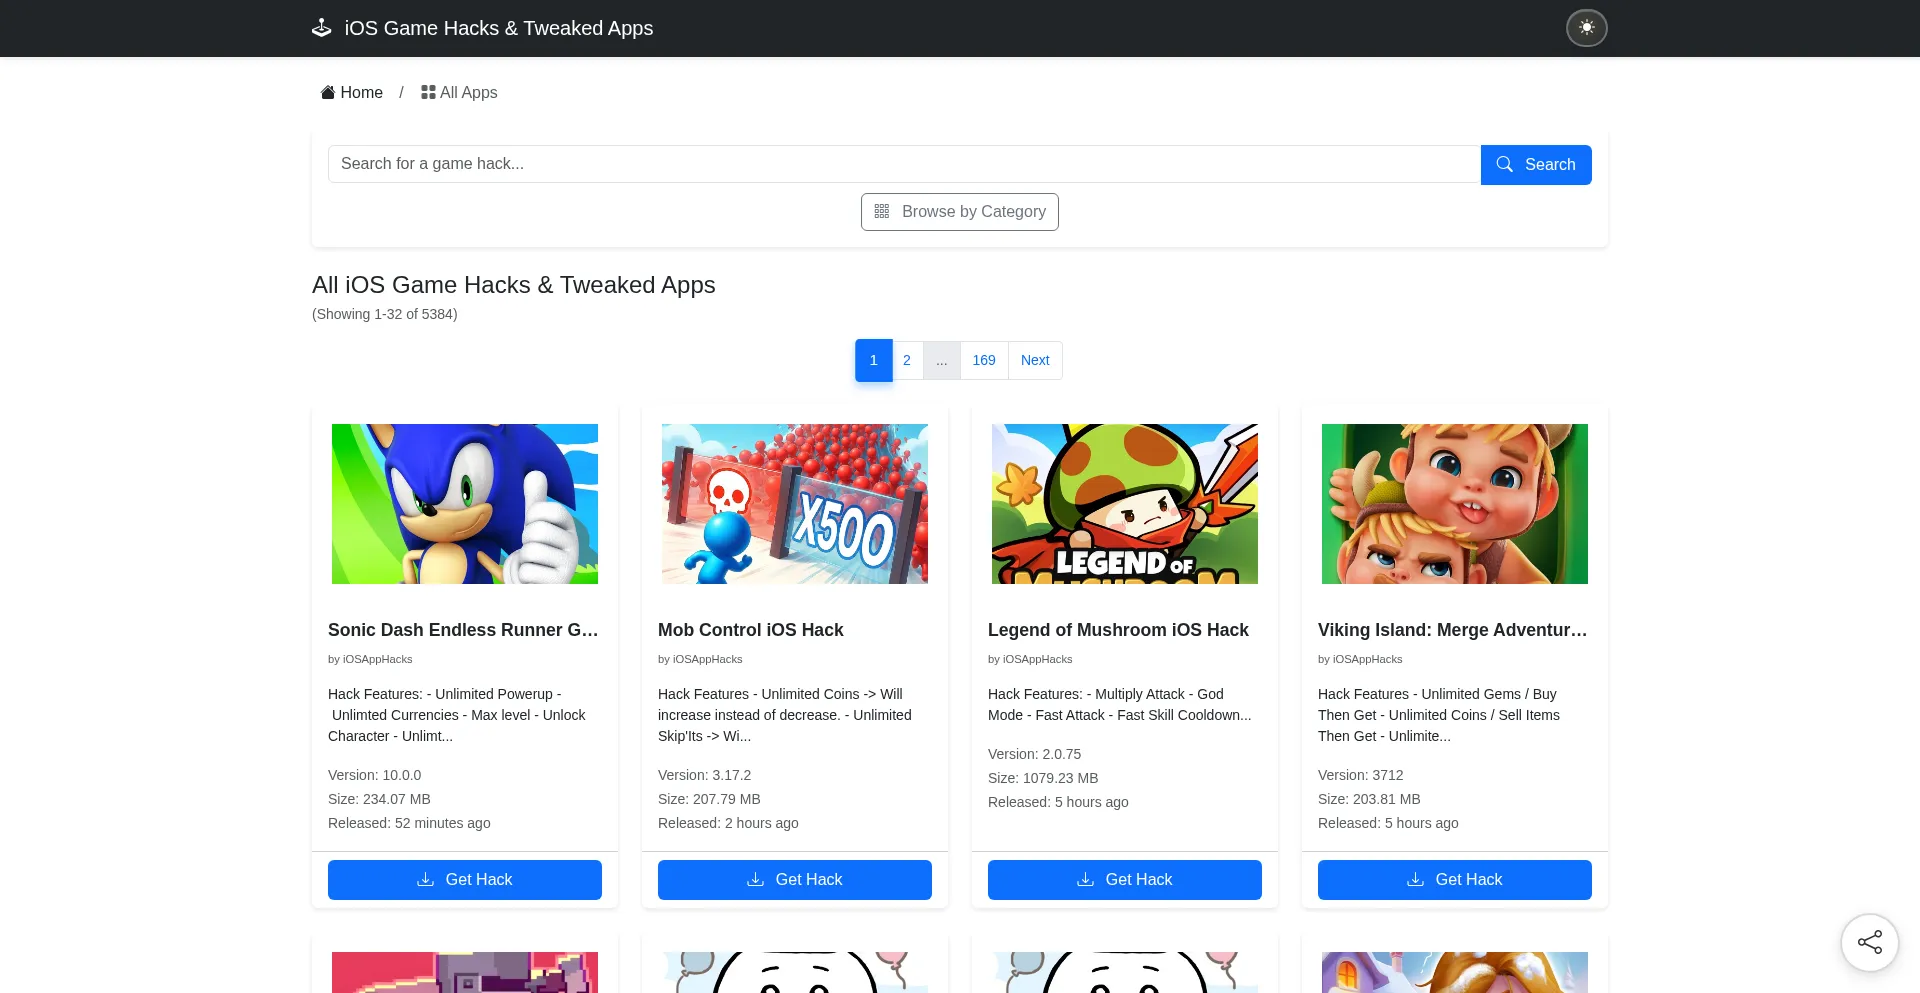Open Mob Control iOS Hack title
1920x993 pixels.
pyautogui.click(x=751, y=630)
